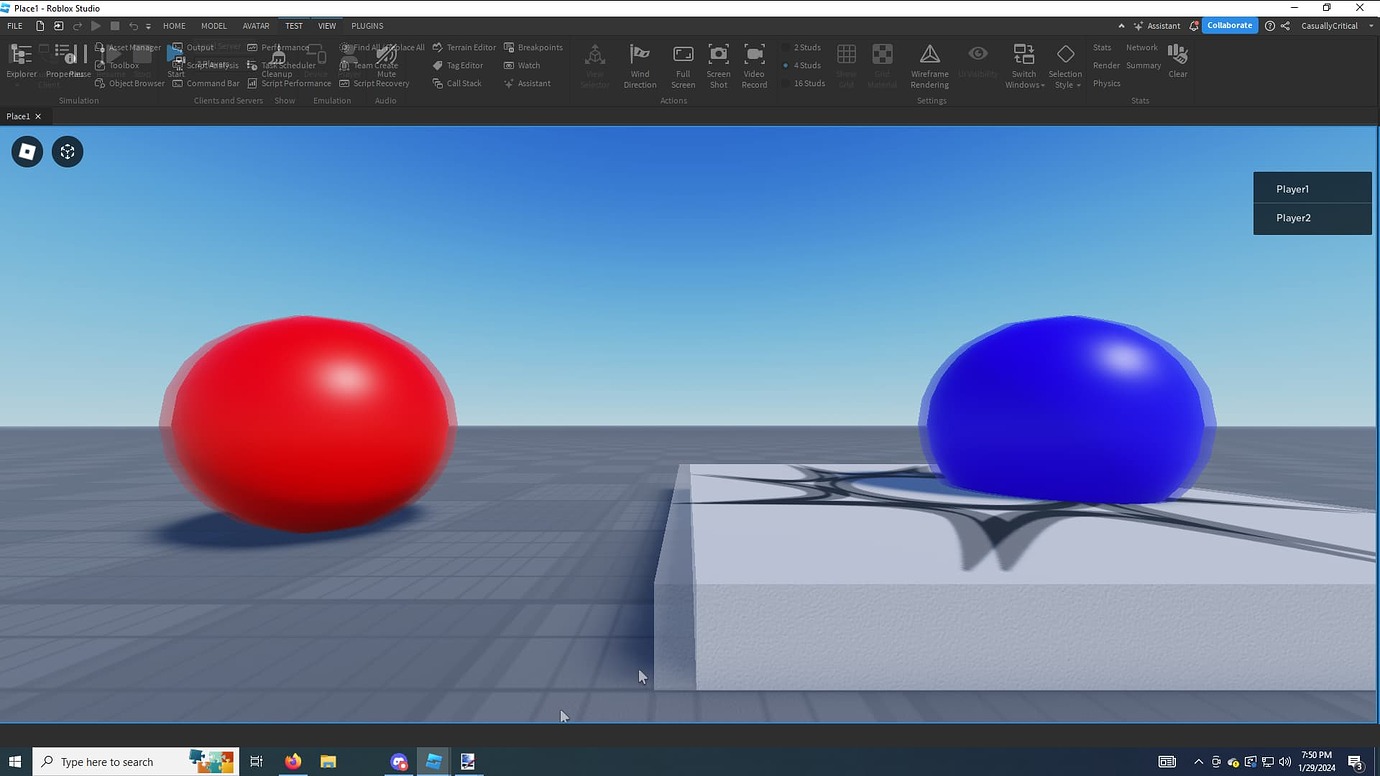1380x776 pixels.
Task: Select the 4 Studs grid option
Action: [x=806, y=65]
